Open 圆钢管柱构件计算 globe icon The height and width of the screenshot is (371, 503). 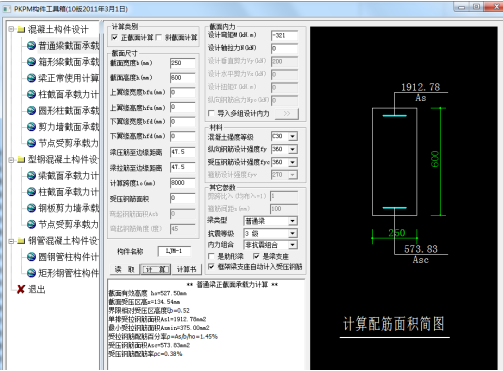(x=31, y=257)
